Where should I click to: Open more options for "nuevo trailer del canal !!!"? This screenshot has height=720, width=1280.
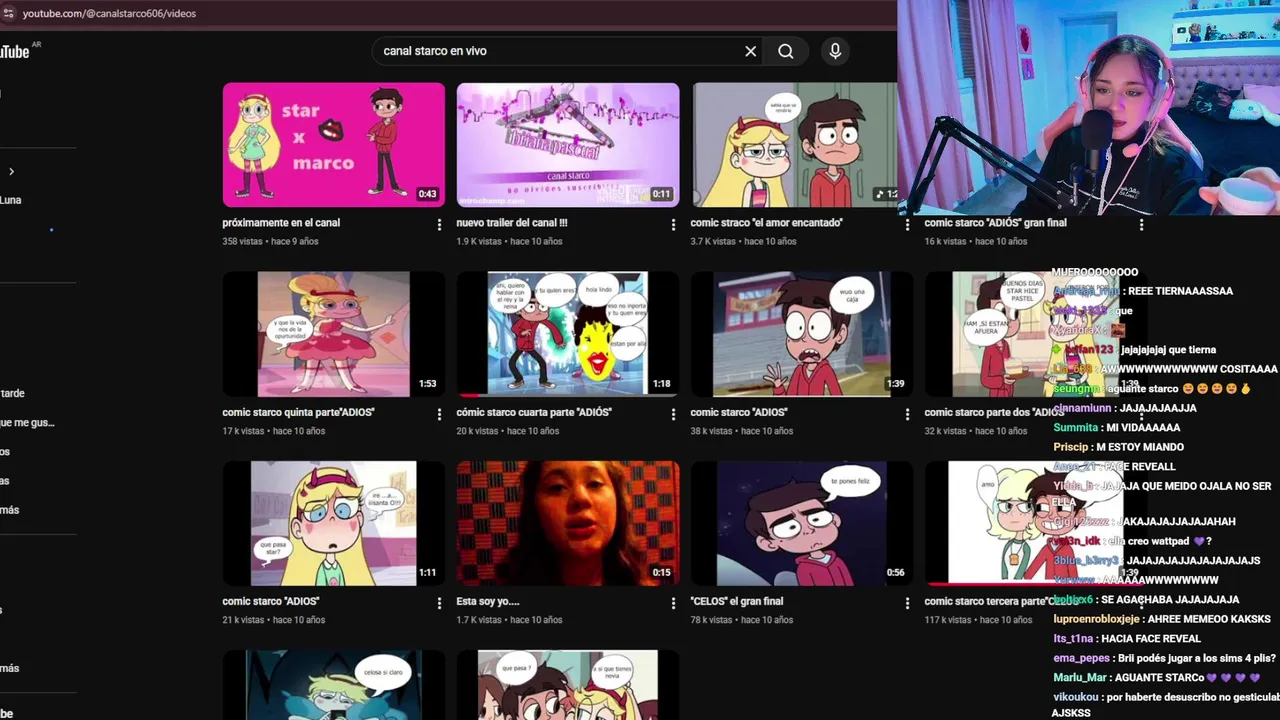coord(673,225)
